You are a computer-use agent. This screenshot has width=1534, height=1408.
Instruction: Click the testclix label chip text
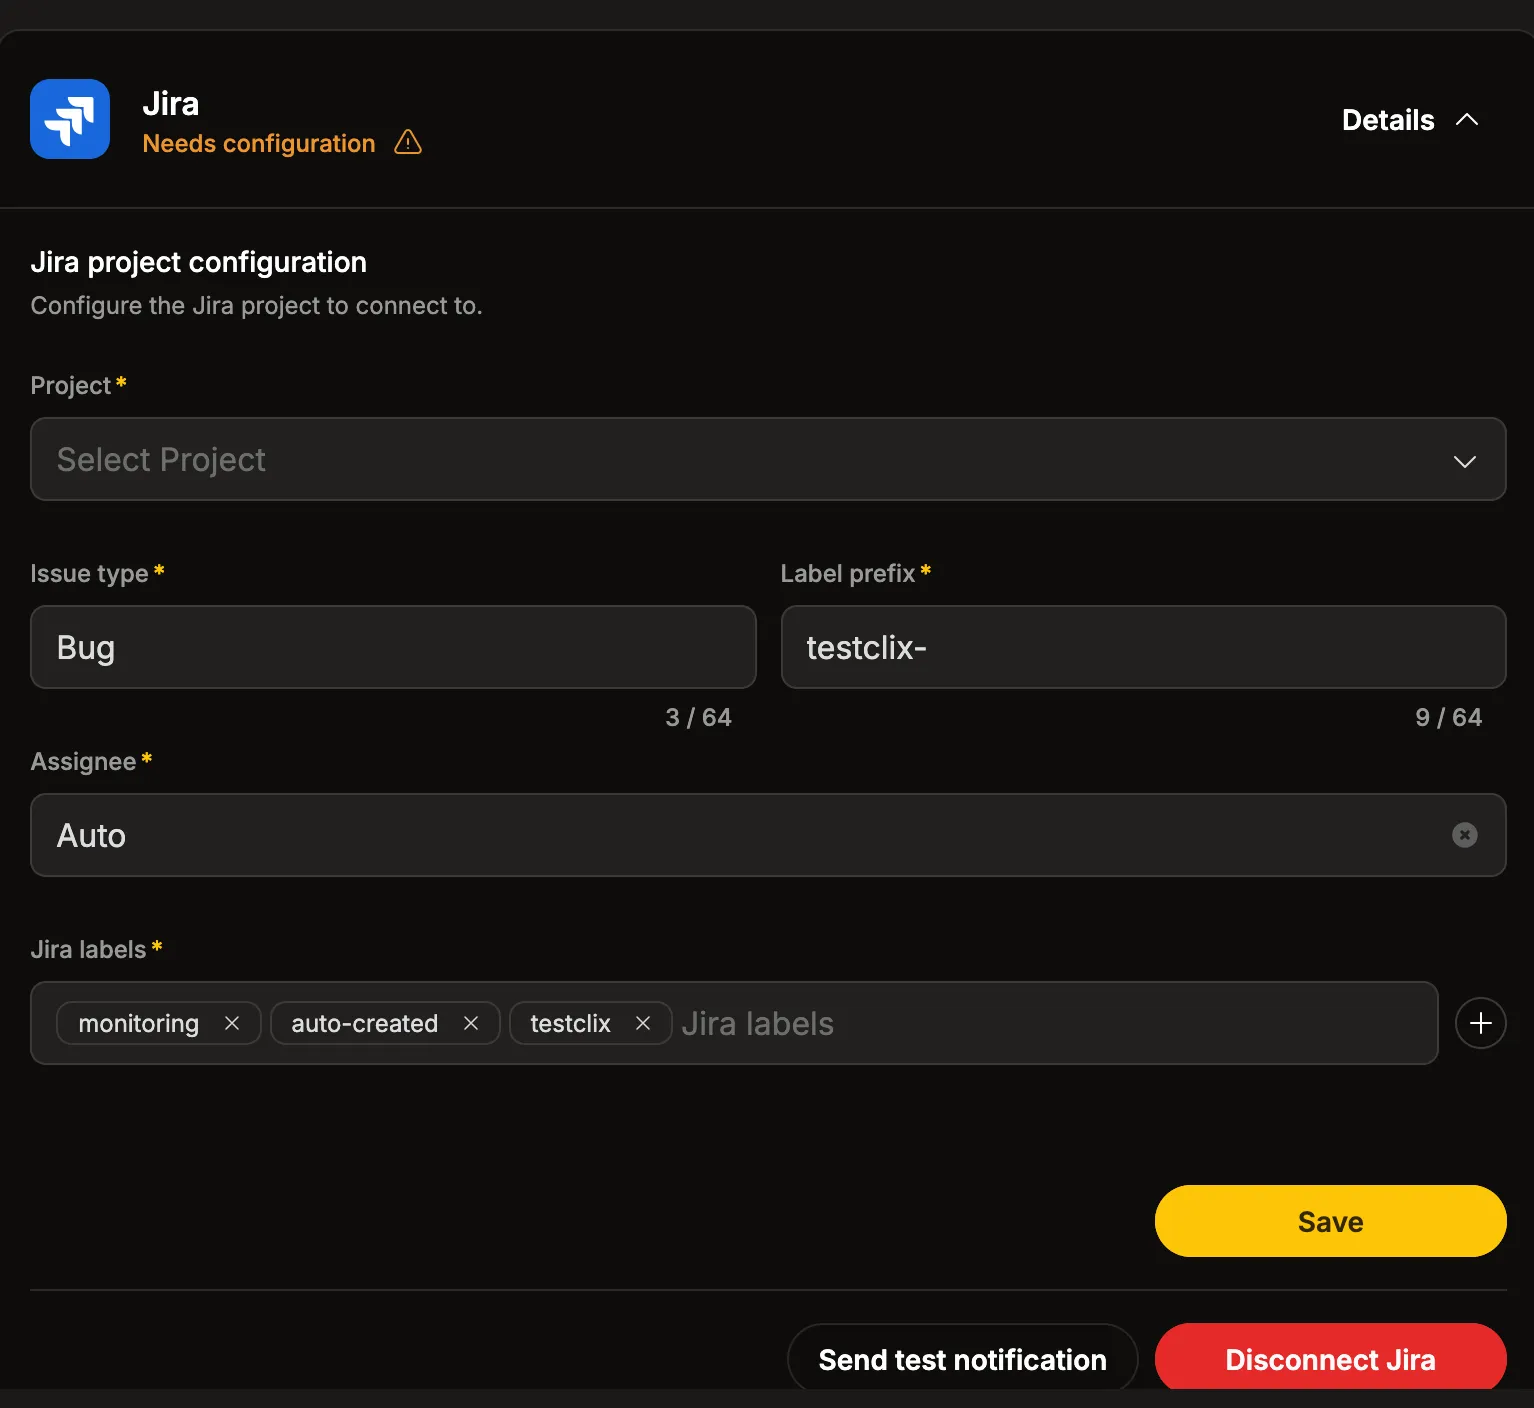(570, 1023)
